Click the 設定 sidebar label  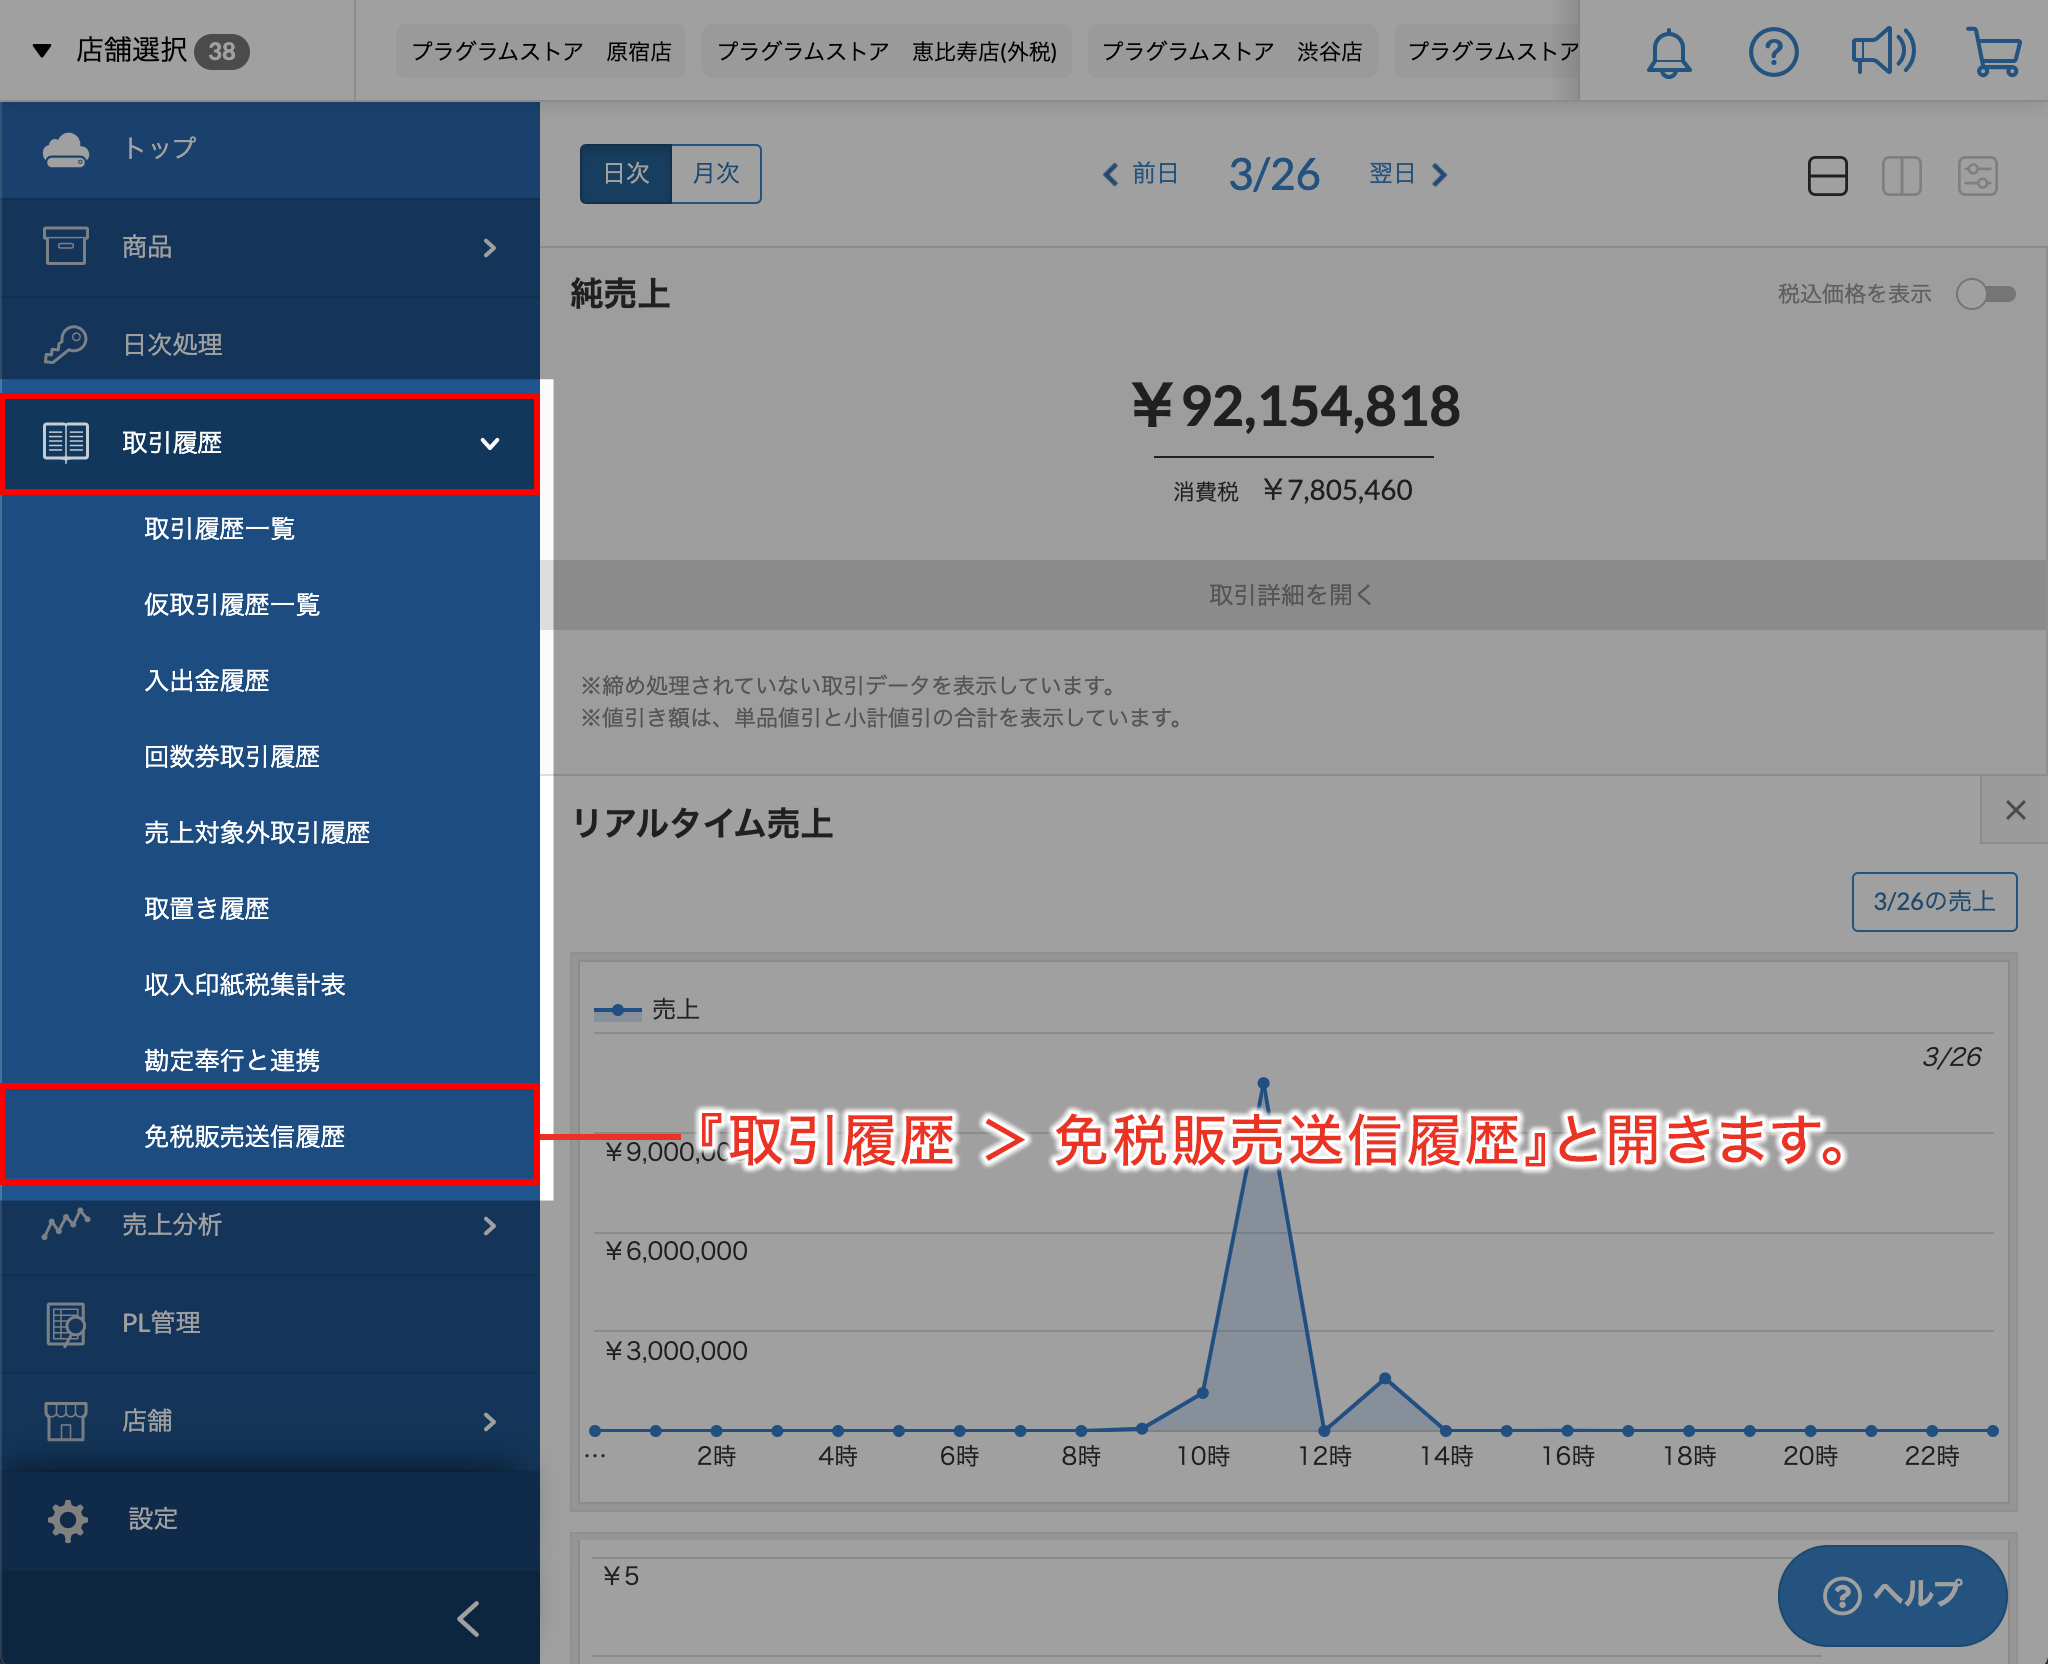pos(152,1519)
